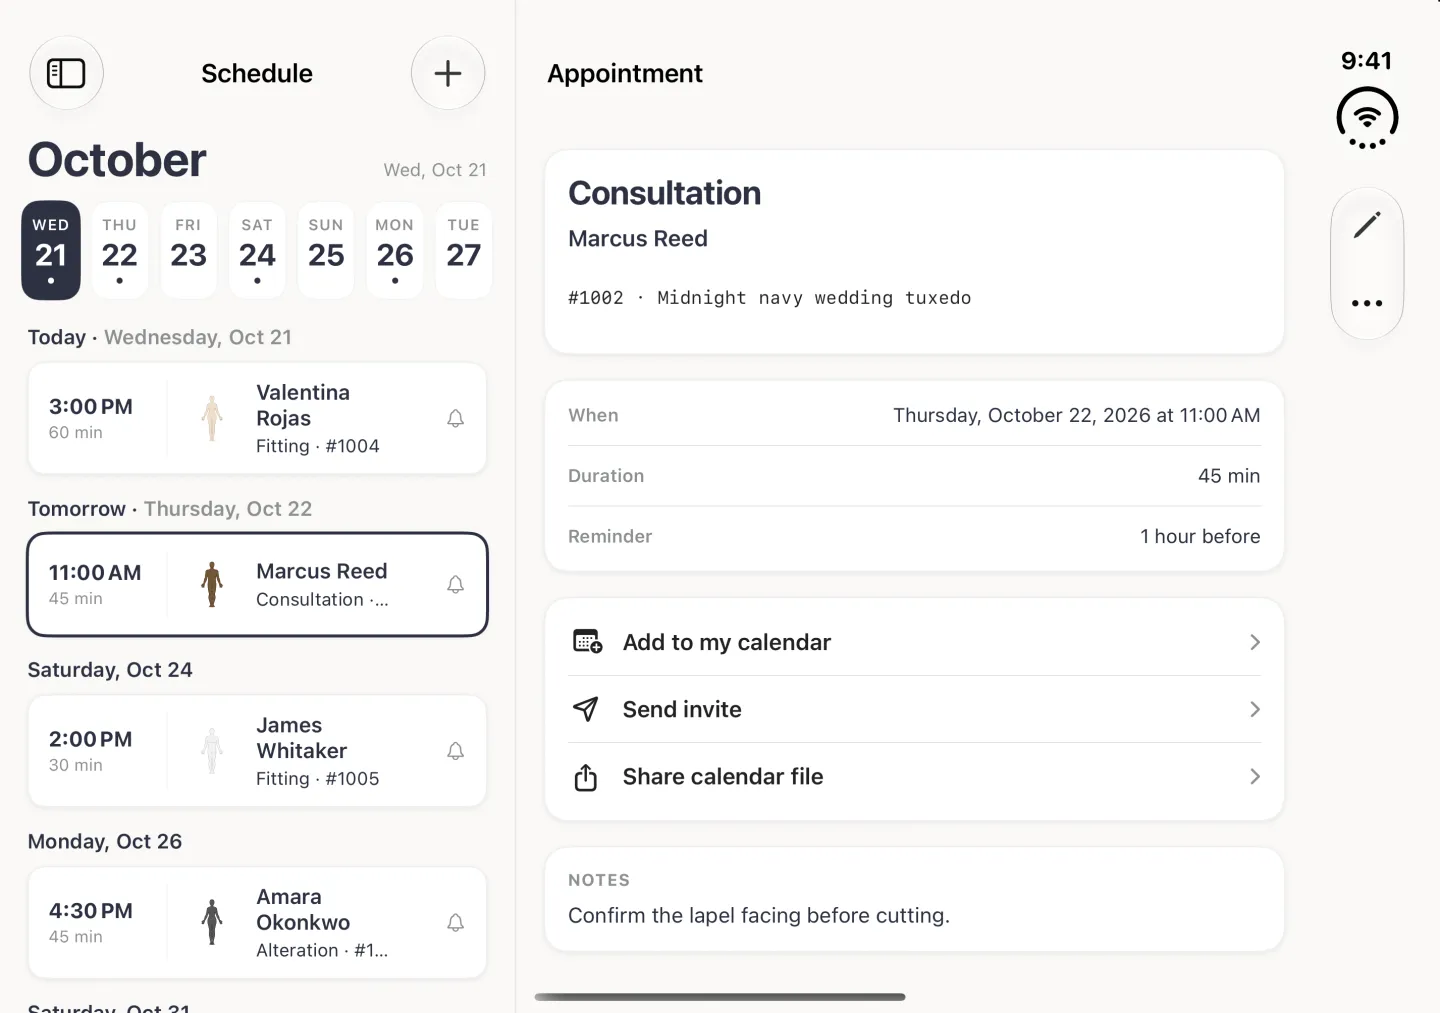
Task: Open chevron on Add to my calendar row
Action: click(x=1255, y=642)
